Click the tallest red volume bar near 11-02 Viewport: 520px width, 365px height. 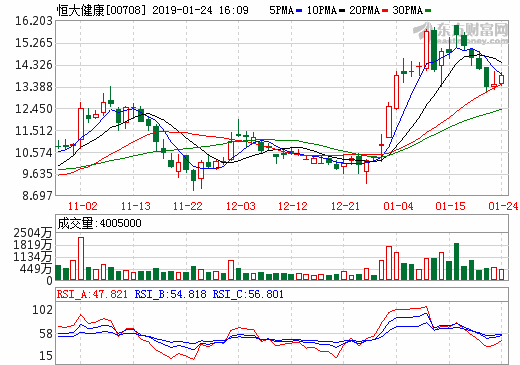(x=81, y=259)
